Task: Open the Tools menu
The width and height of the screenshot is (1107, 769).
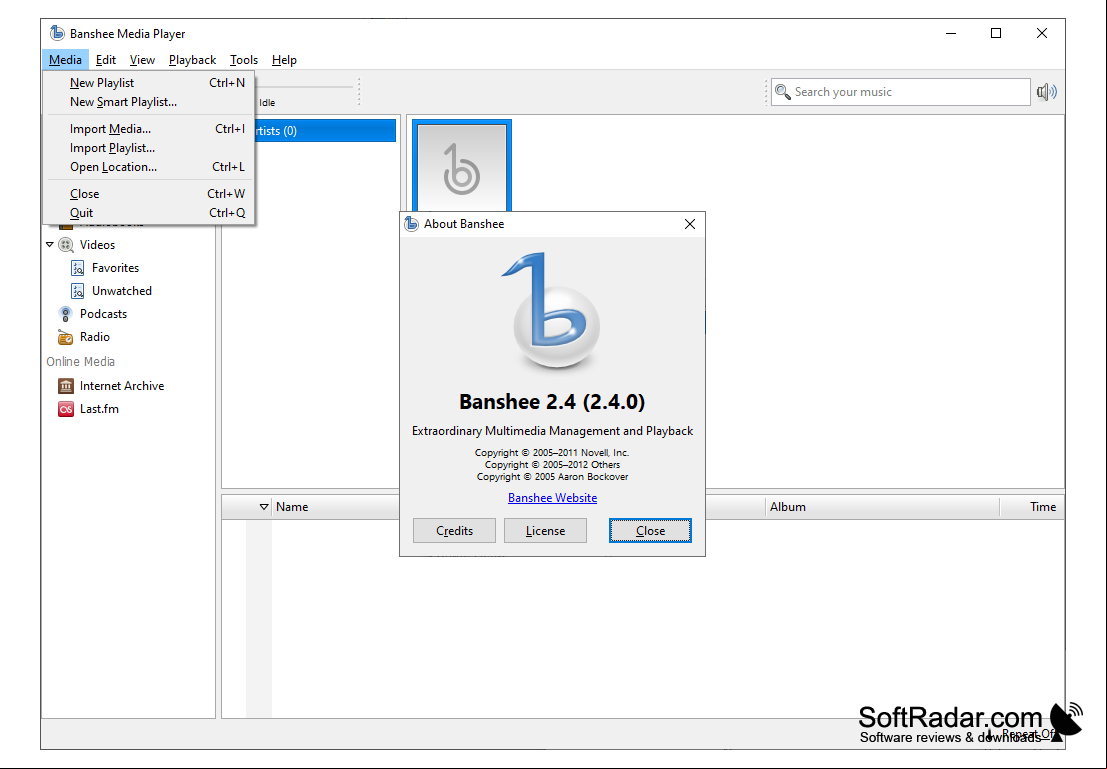Action: click(x=244, y=60)
